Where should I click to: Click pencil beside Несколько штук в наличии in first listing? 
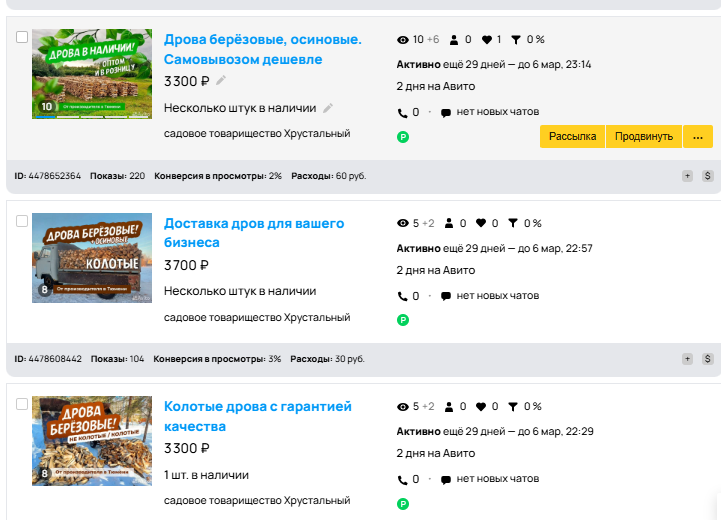(x=328, y=108)
